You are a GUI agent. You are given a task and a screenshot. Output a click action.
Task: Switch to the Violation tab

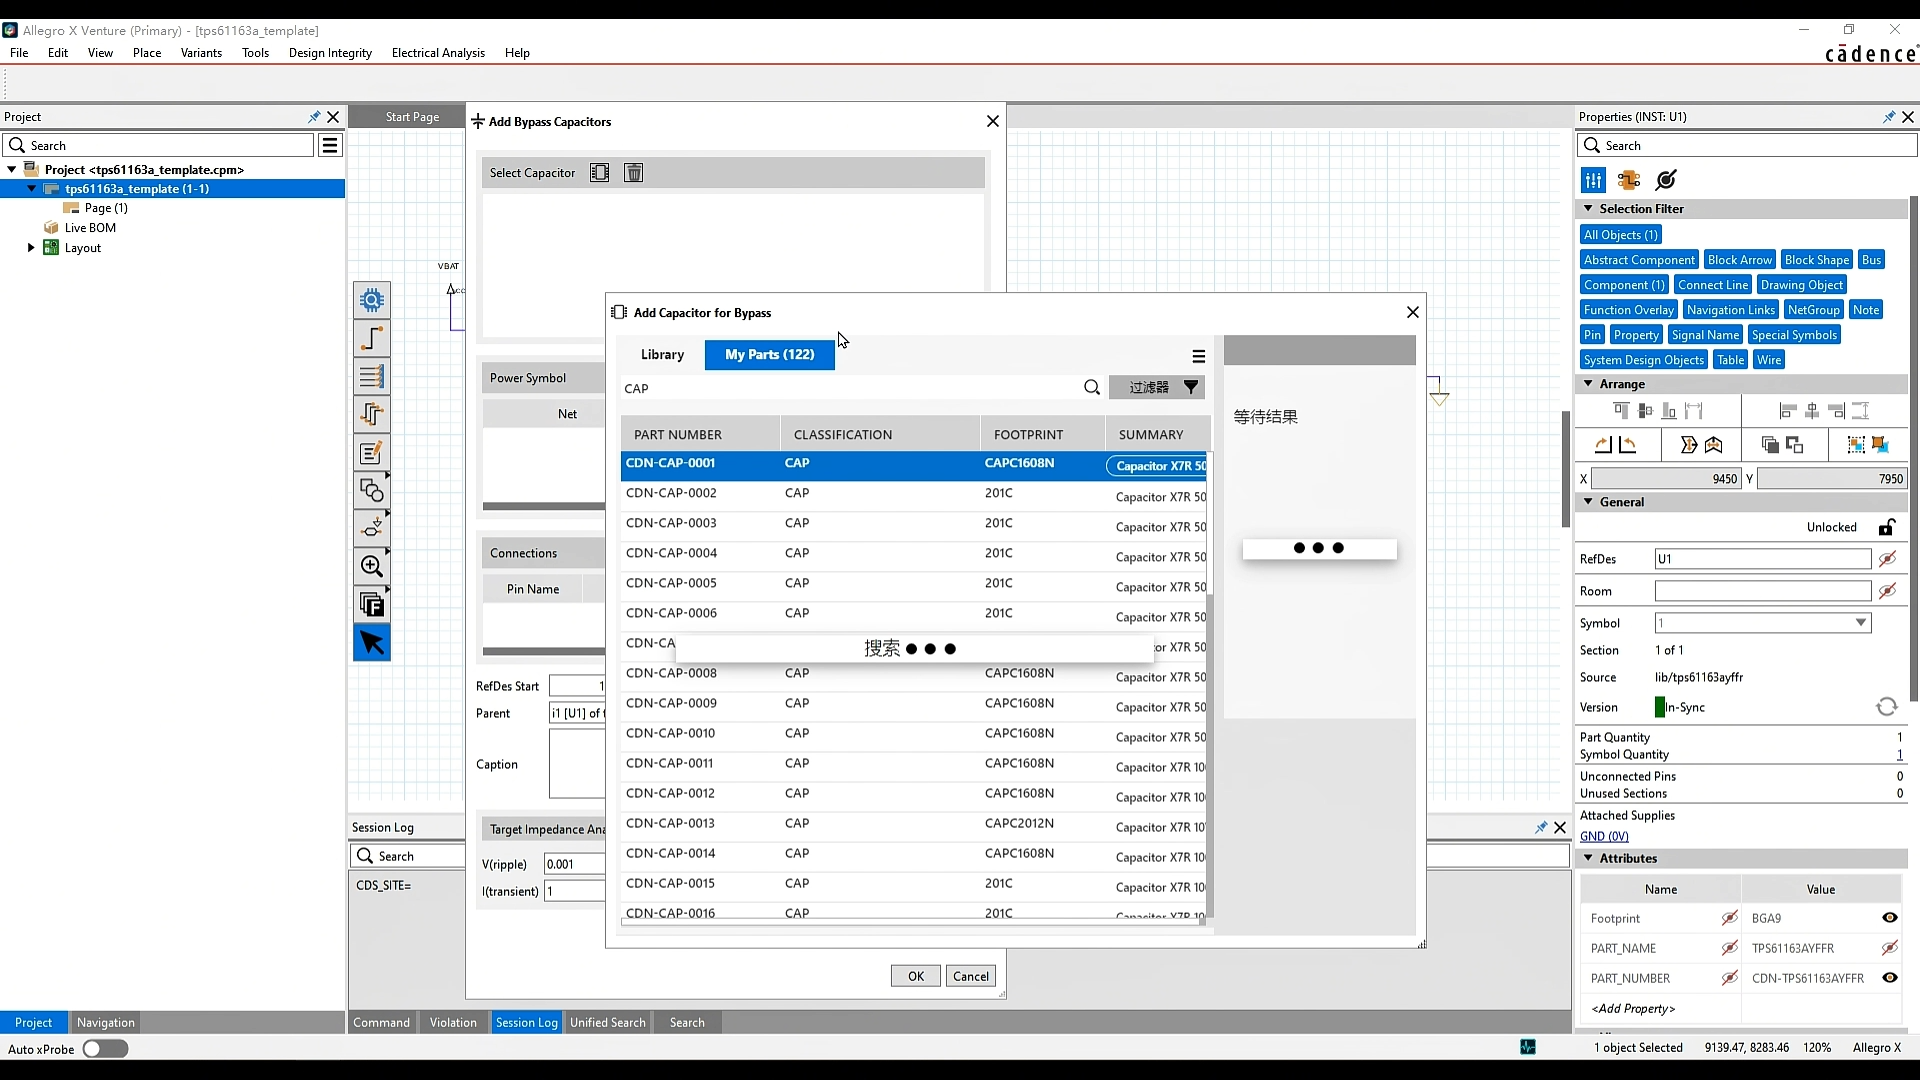[x=453, y=1022]
